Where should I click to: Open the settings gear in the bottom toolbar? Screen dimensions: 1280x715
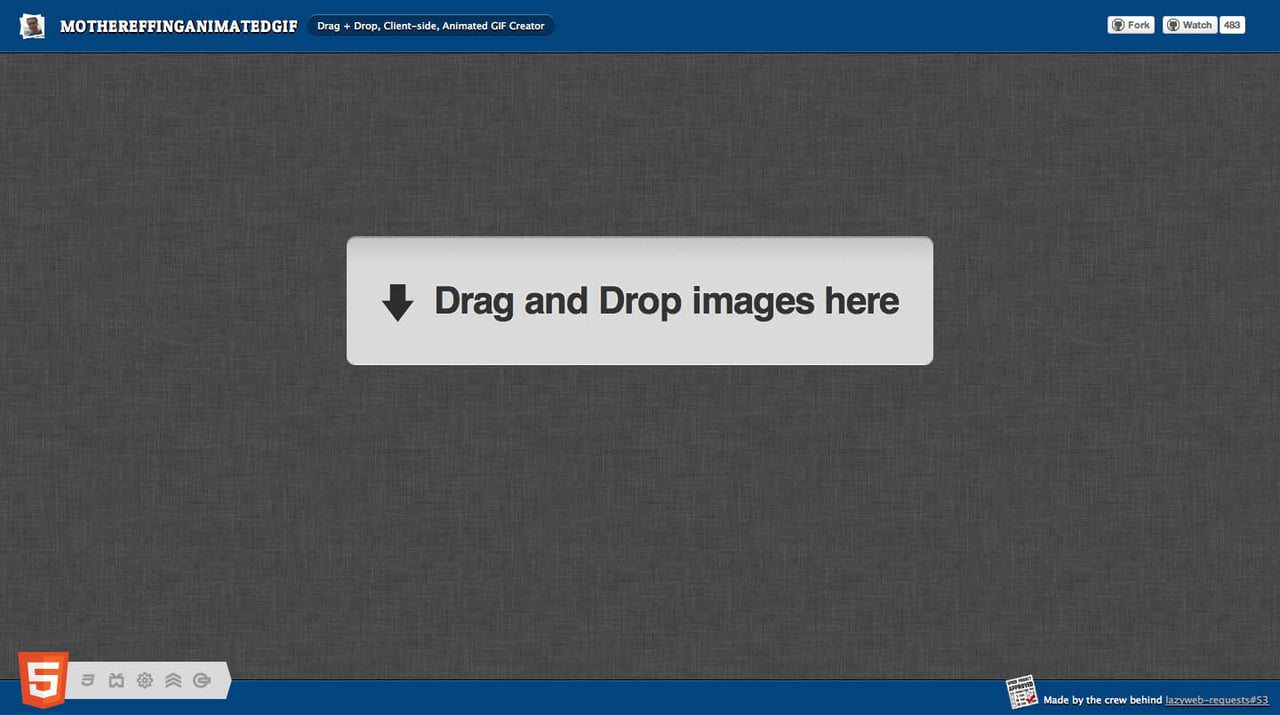144,680
